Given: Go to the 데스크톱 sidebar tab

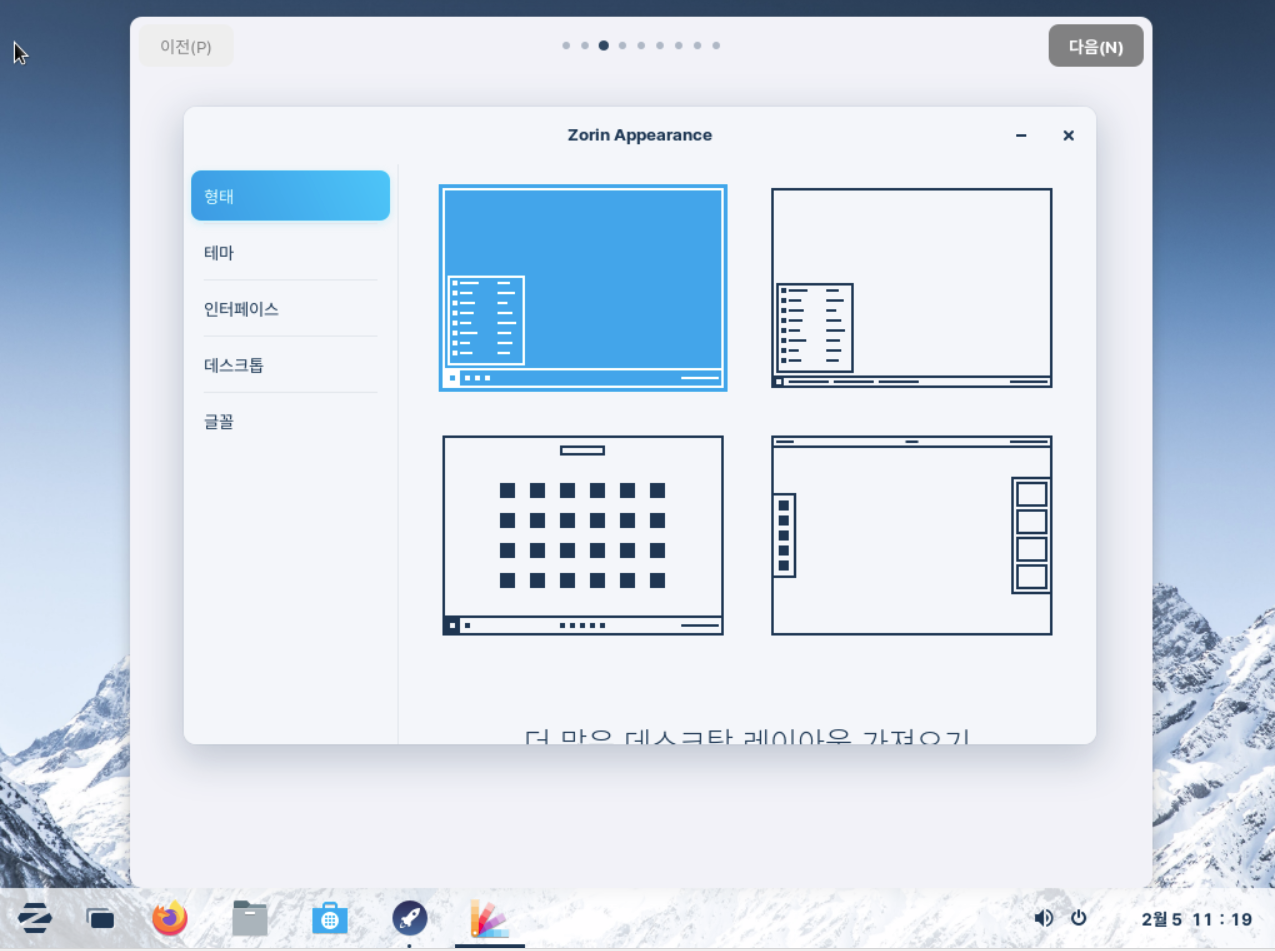Looking at the screenshot, I should pyautogui.click(x=290, y=365).
